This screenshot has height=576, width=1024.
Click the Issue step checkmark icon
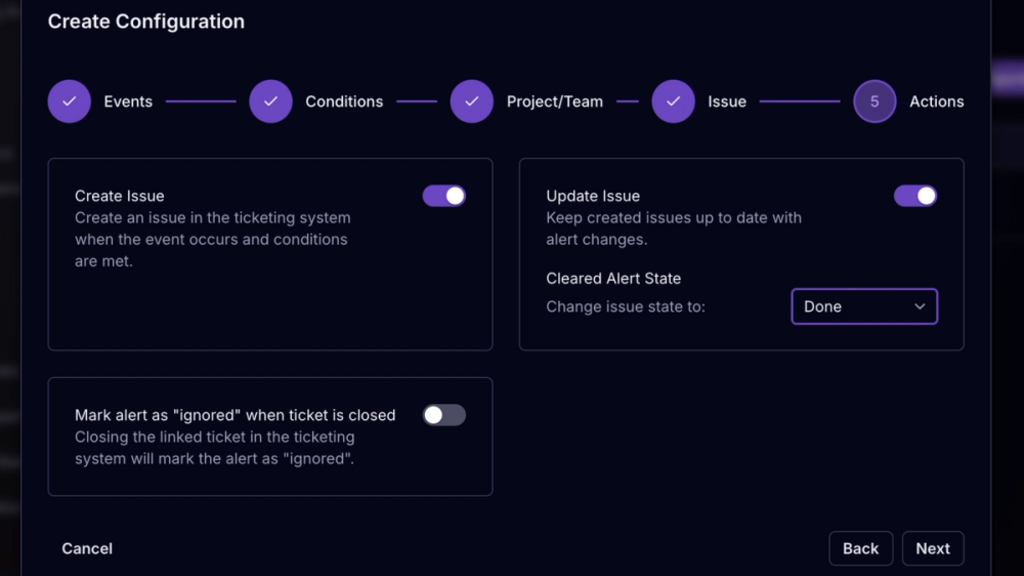[675, 101]
